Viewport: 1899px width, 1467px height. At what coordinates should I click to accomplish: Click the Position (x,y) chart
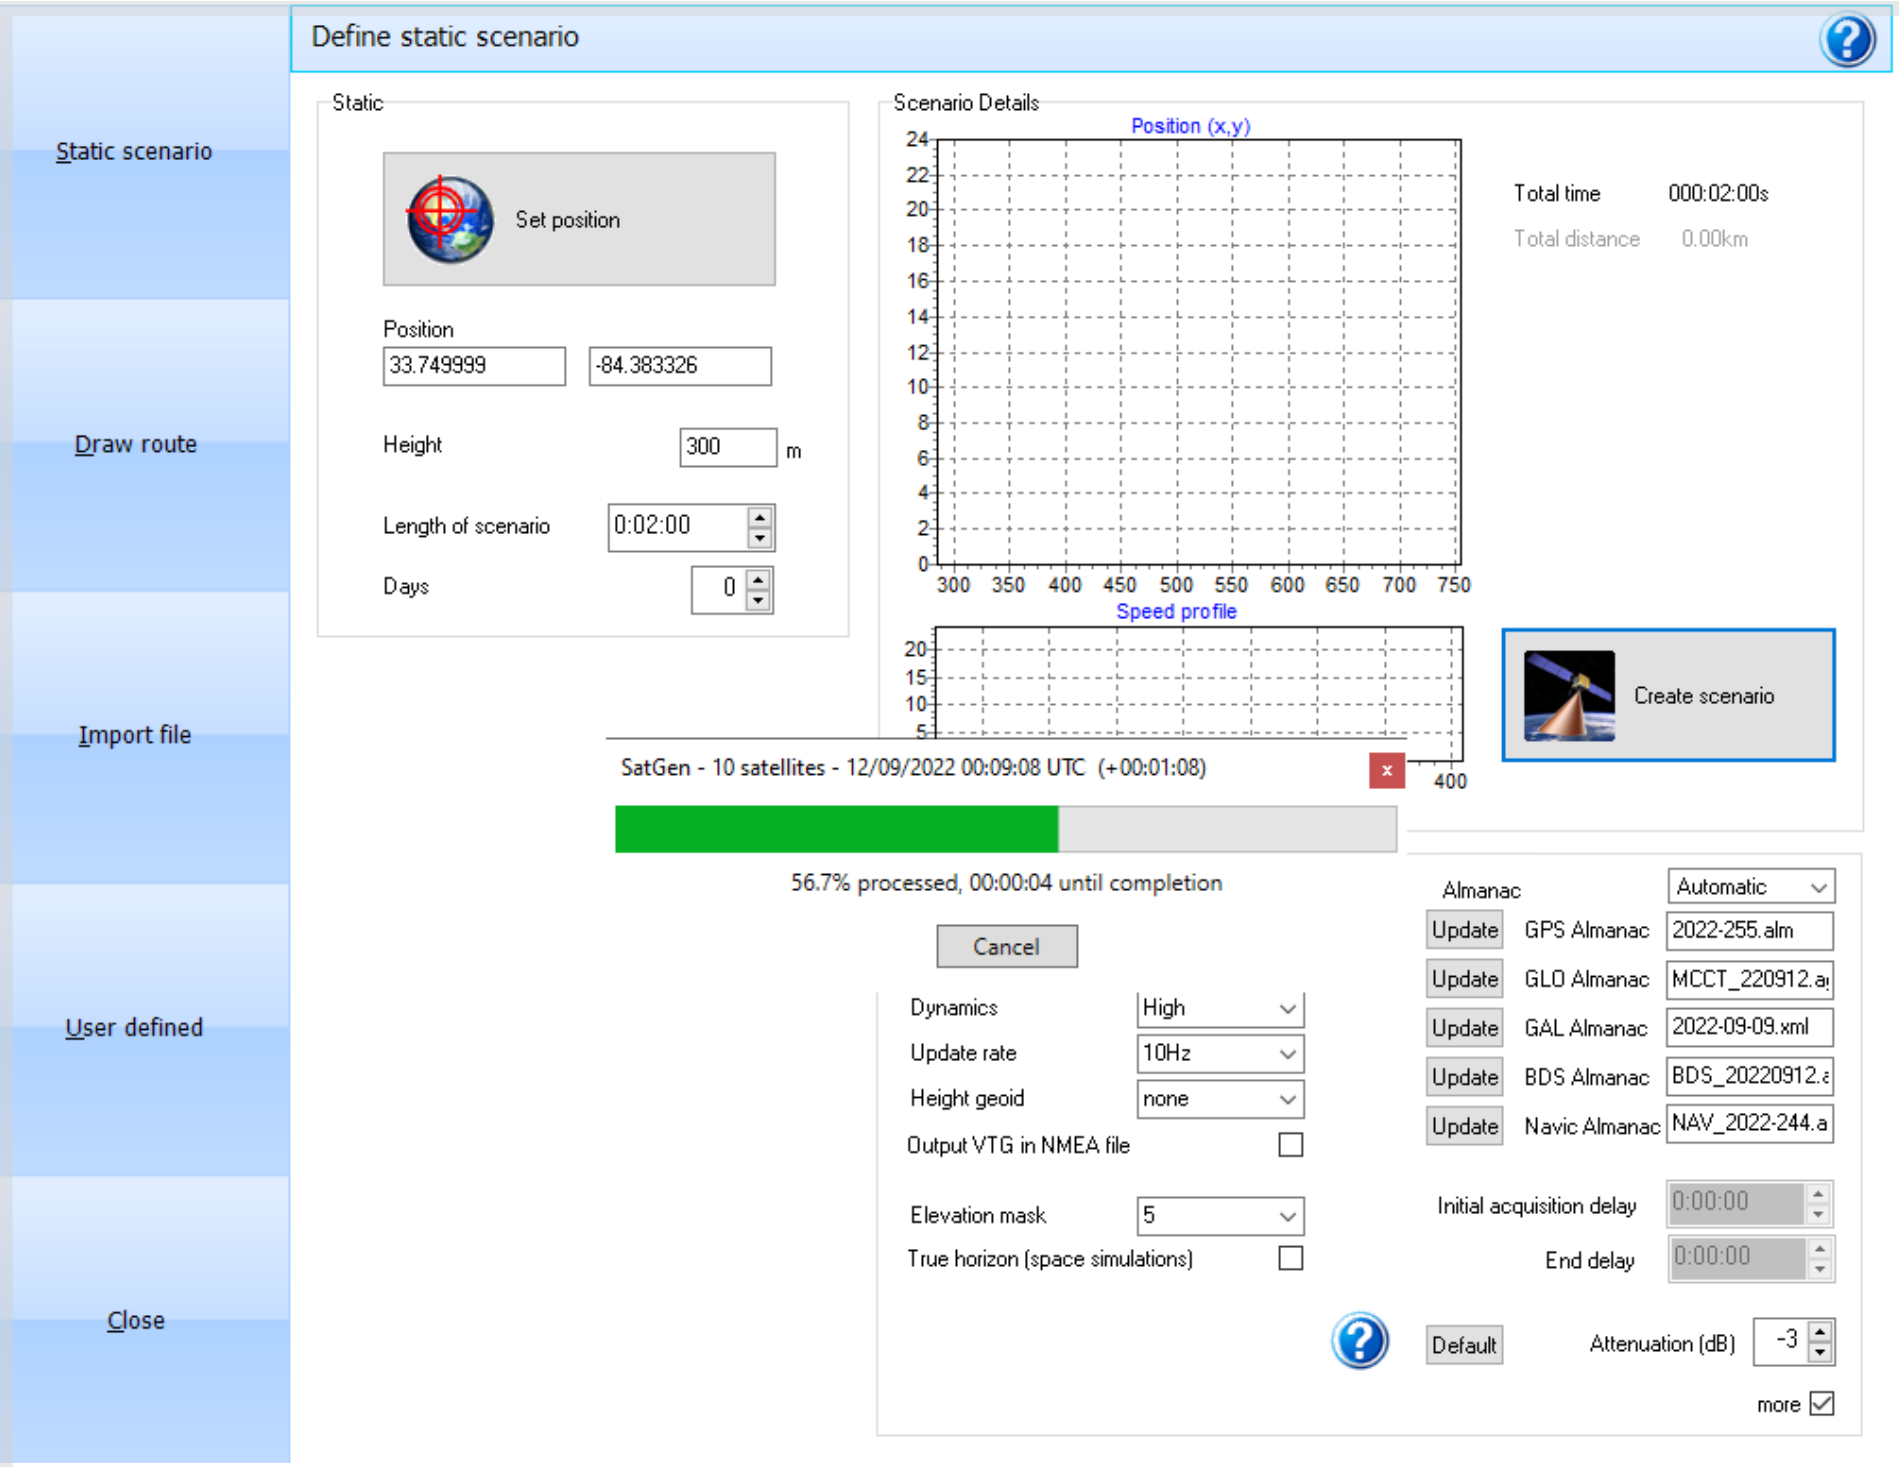pos(1198,352)
